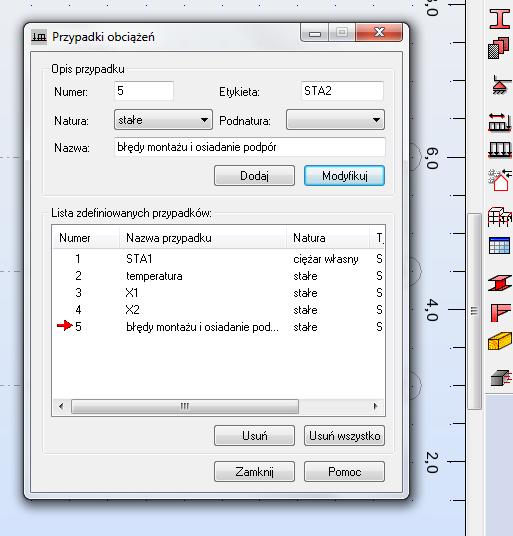Expand the Natura dropdown

[163, 120]
